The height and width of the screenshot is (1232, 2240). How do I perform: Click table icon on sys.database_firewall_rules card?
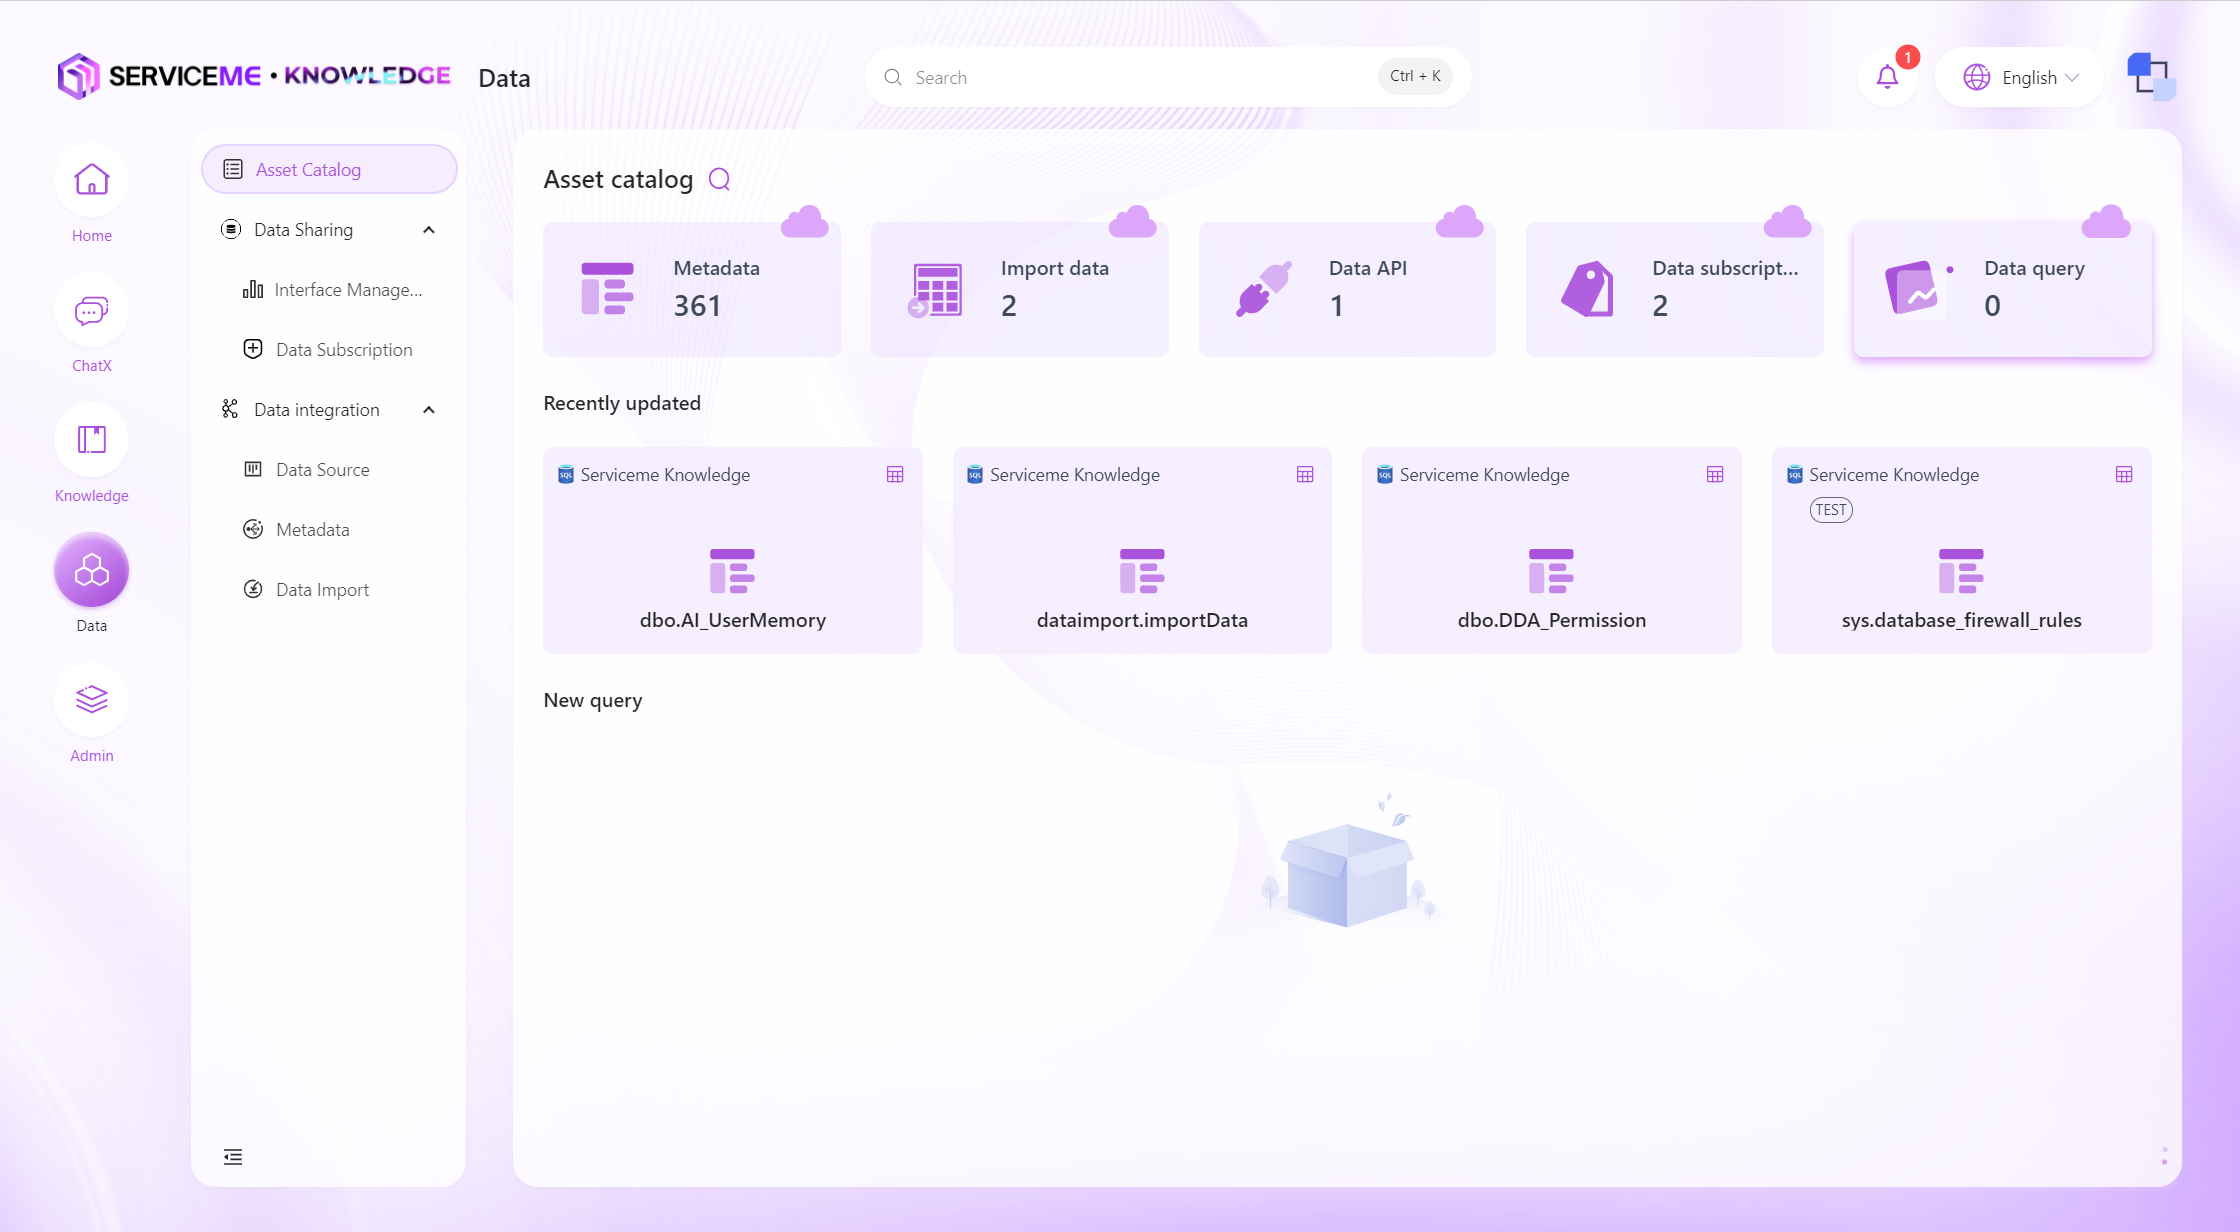(x=2124, y=475)
